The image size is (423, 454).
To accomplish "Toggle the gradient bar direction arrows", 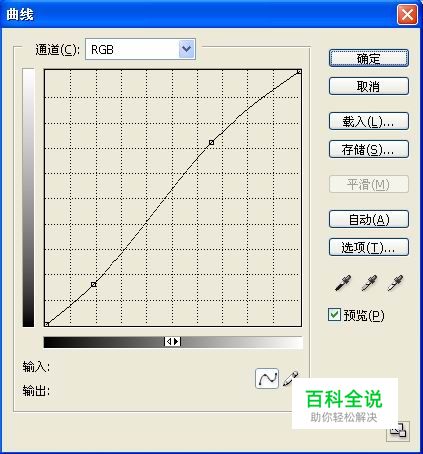I will [172, 342].
